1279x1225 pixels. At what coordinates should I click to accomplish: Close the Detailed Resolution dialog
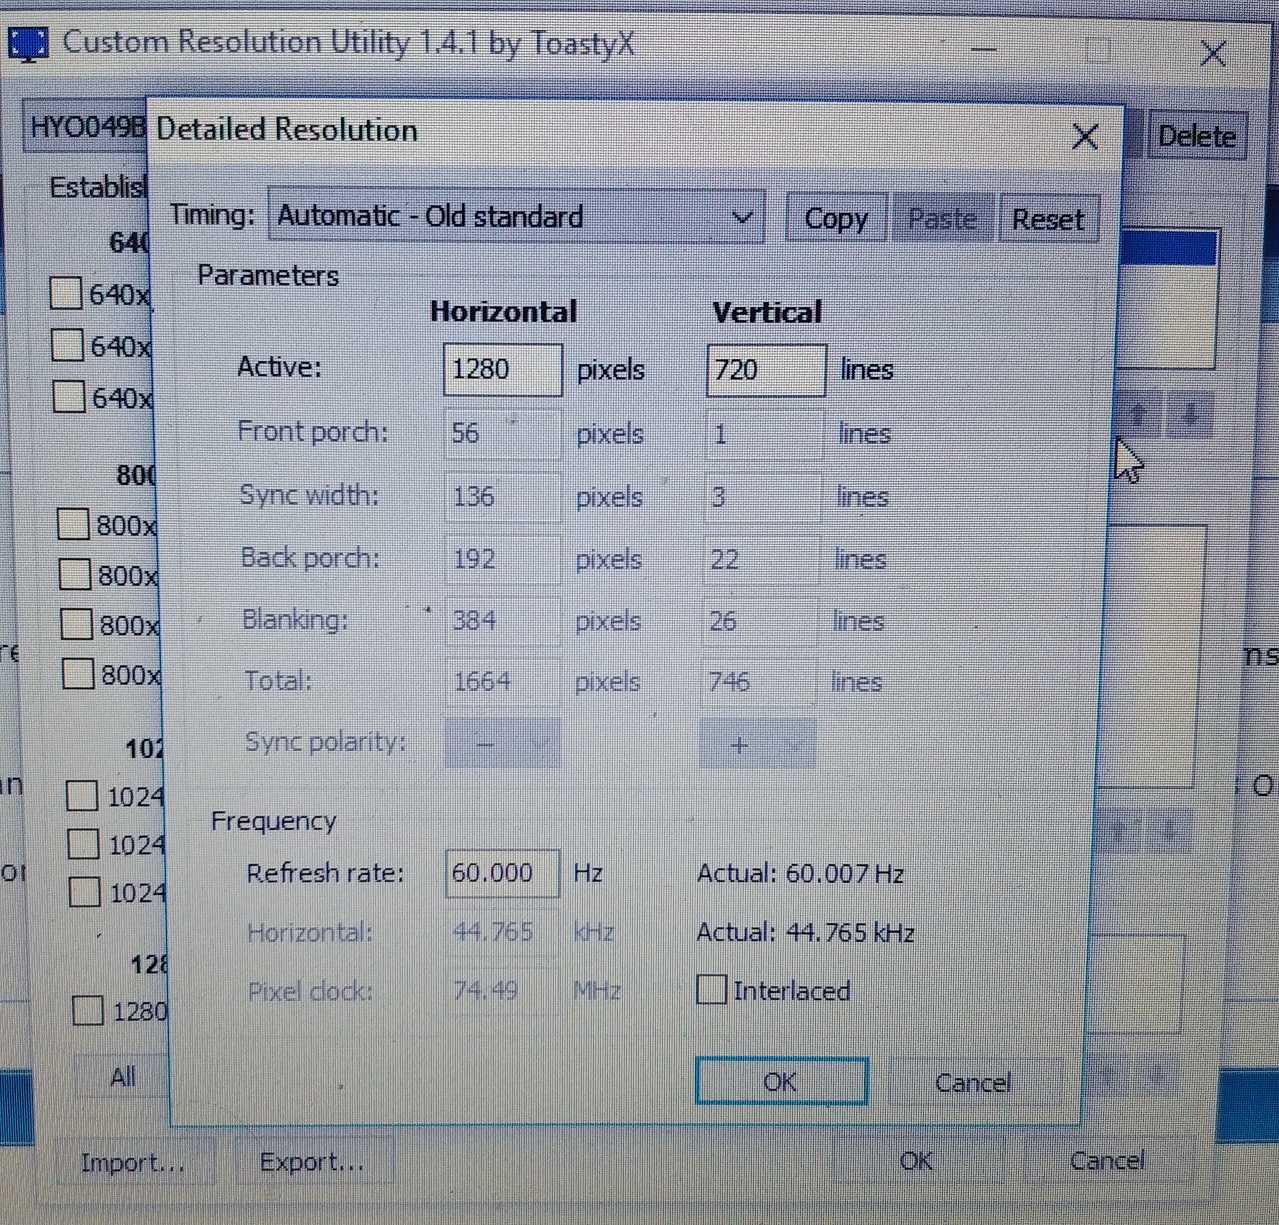pos(1085,137)
